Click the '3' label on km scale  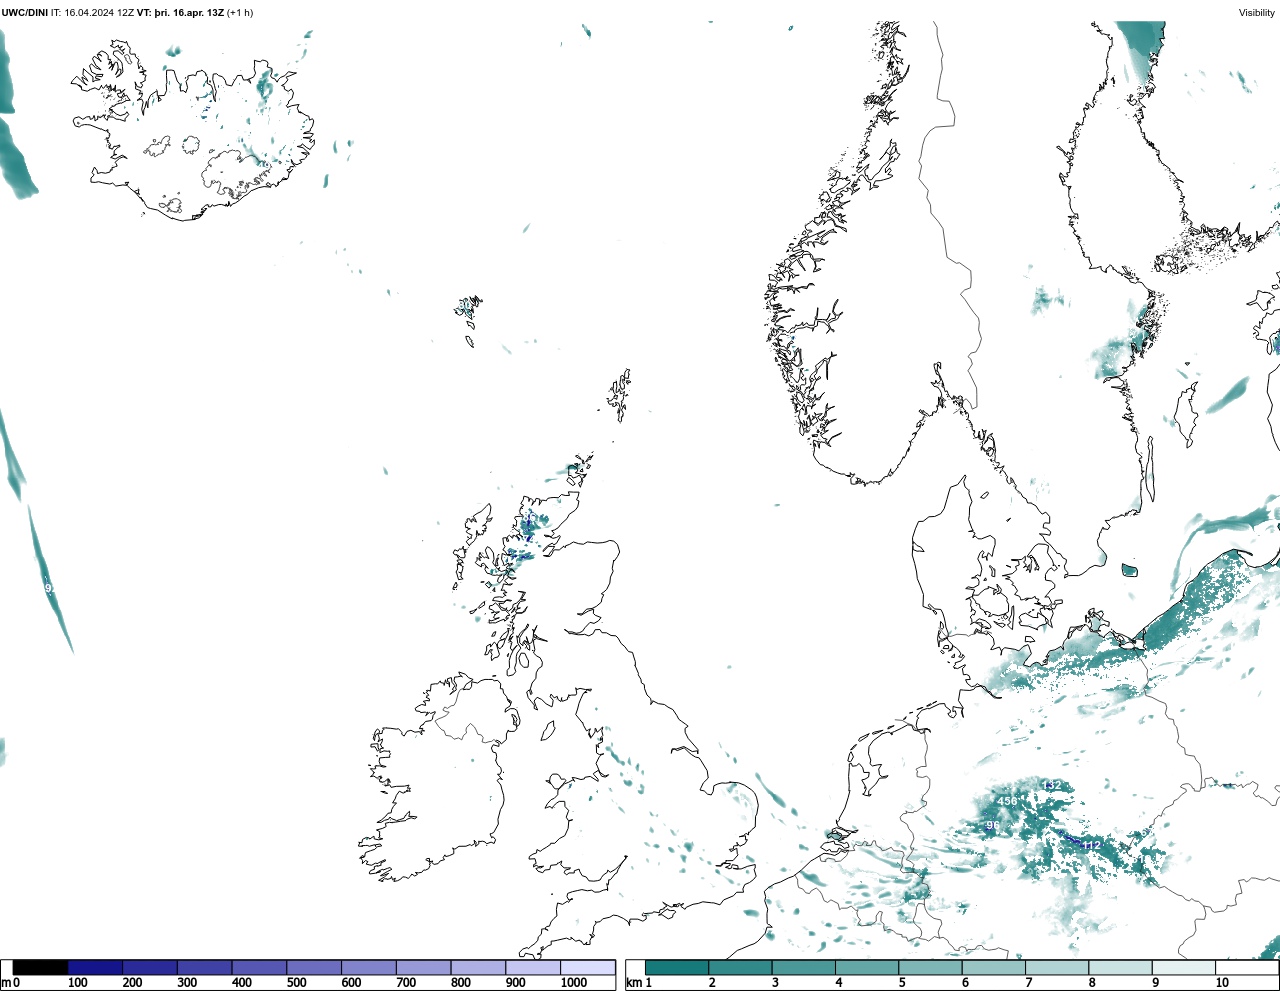pyautogui.click(x=775, y=983)
